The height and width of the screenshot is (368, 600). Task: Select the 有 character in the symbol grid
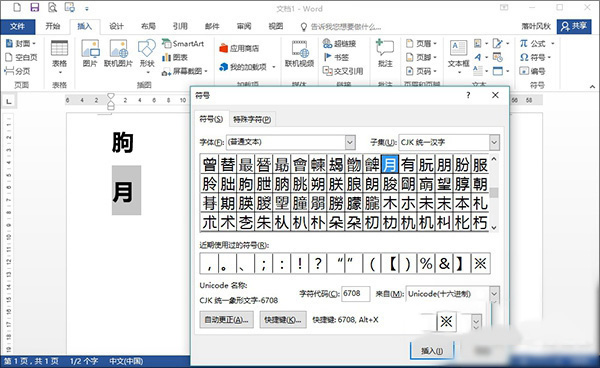point(408,164)
